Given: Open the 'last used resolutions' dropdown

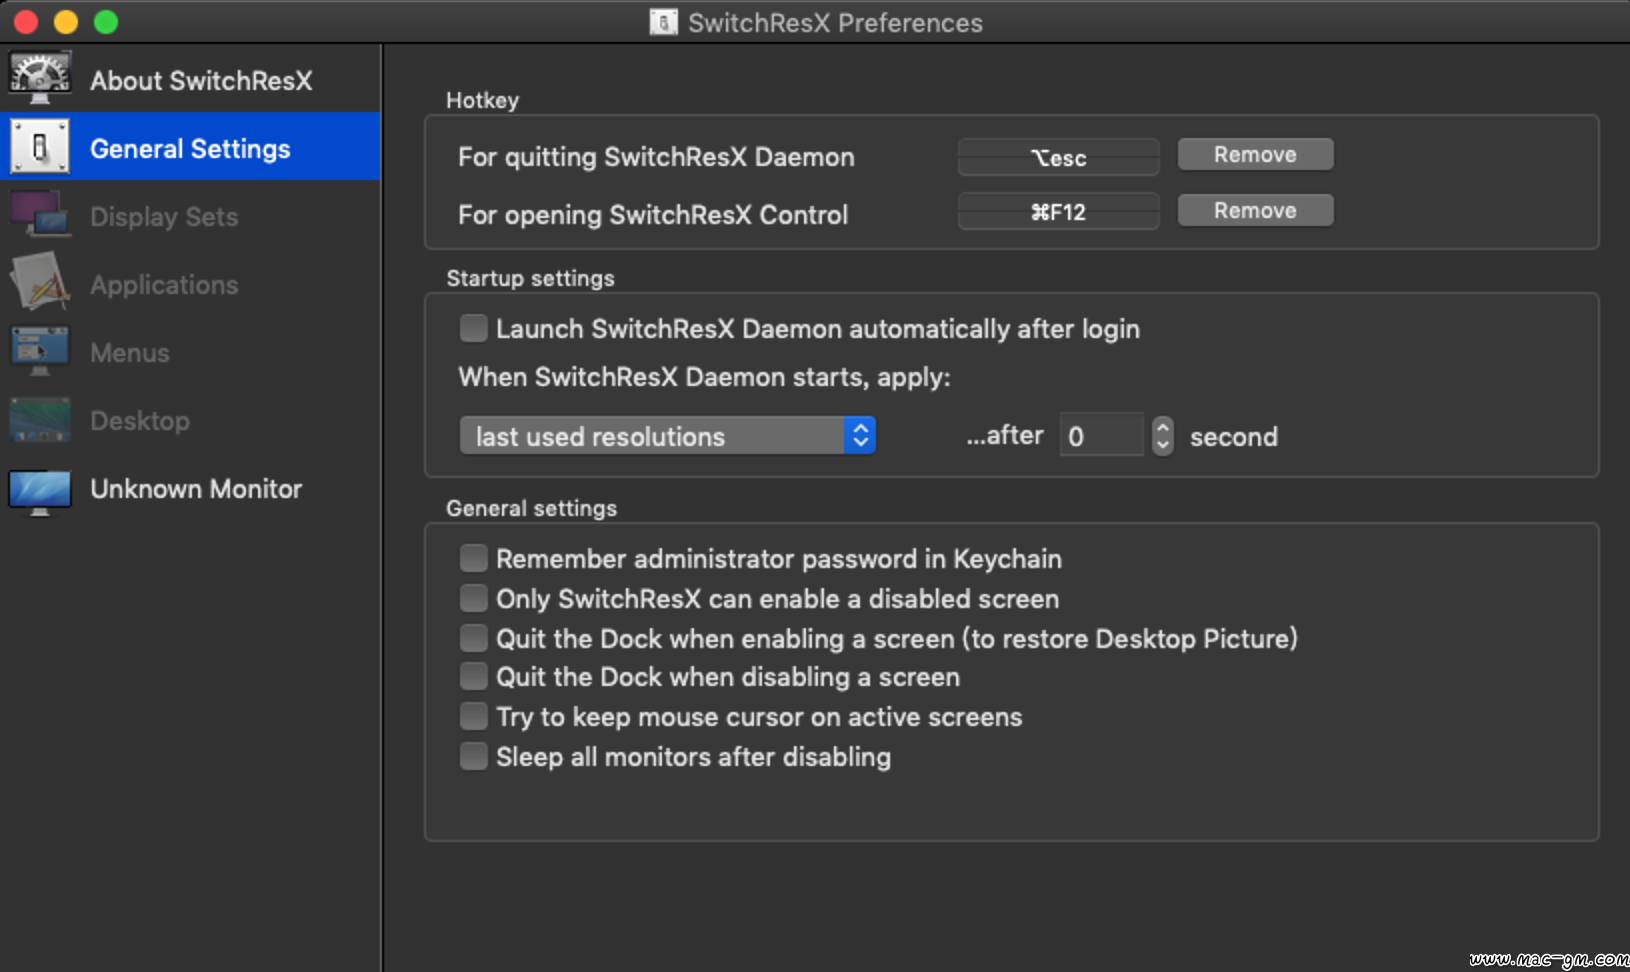Looking at the screenshot, I should [667, 436].
